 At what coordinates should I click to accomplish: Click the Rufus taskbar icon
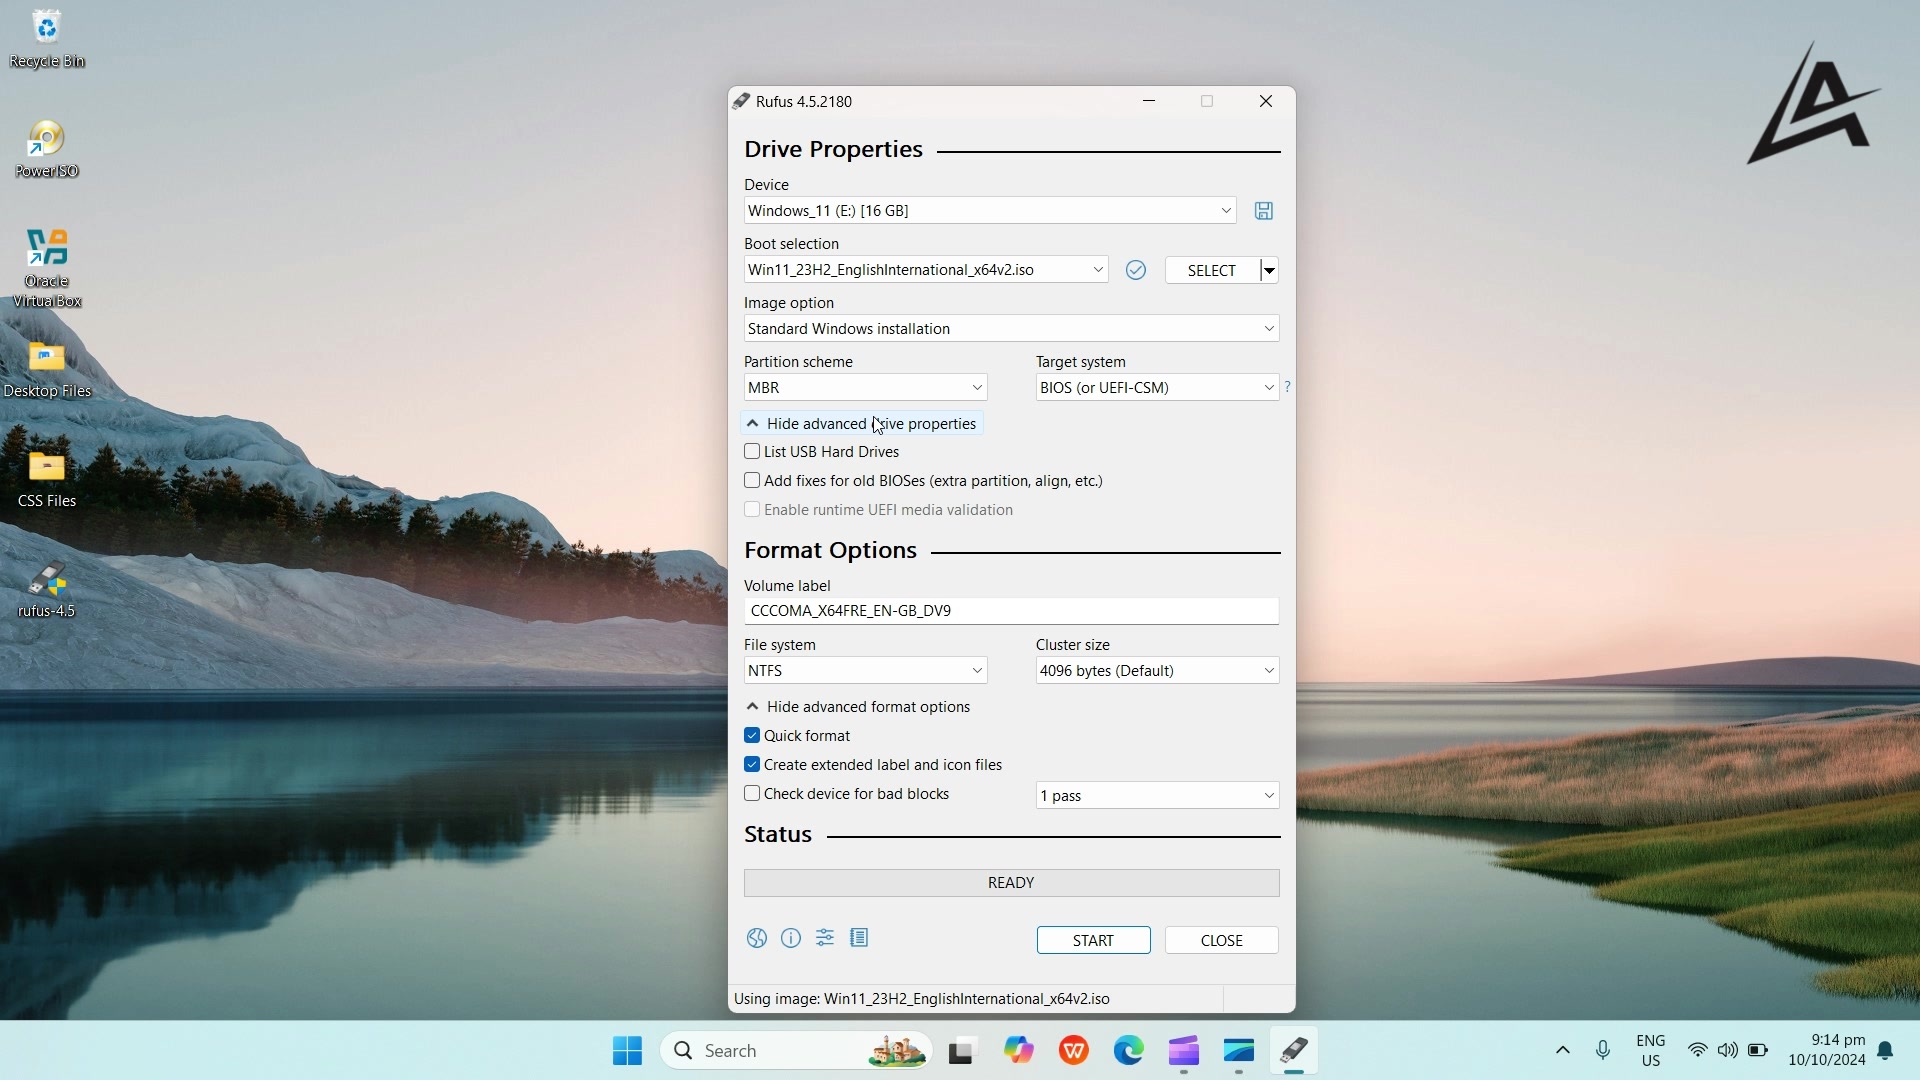1294,1051
